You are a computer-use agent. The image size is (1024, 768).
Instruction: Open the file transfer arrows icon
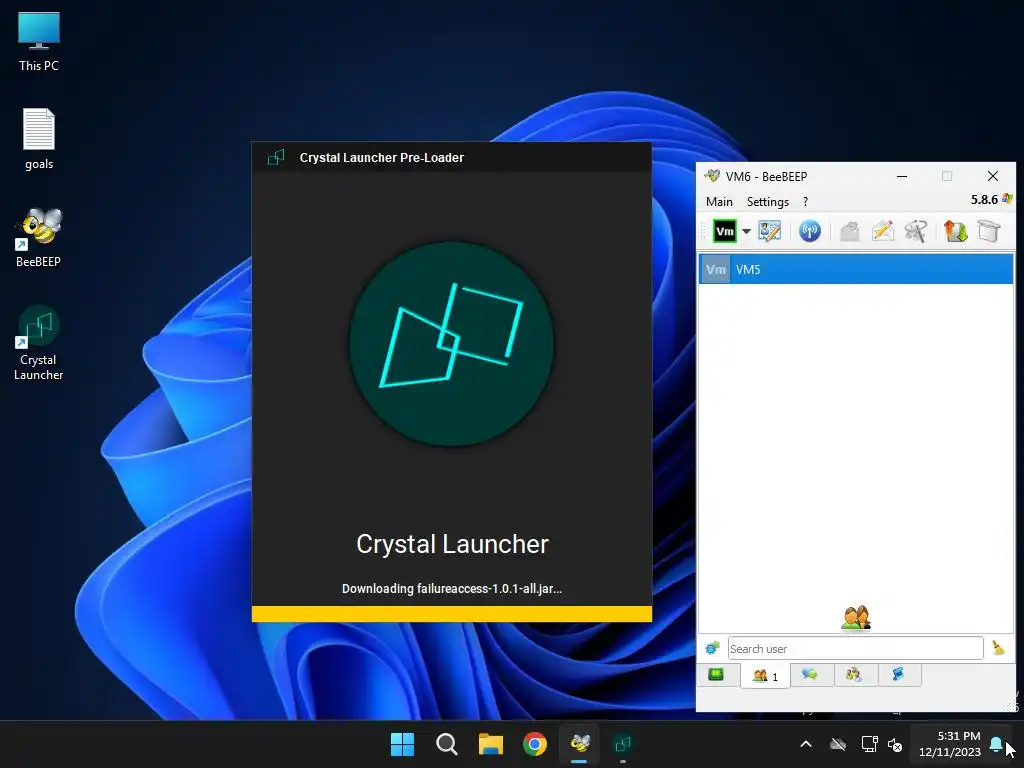[x=955, y=231]
